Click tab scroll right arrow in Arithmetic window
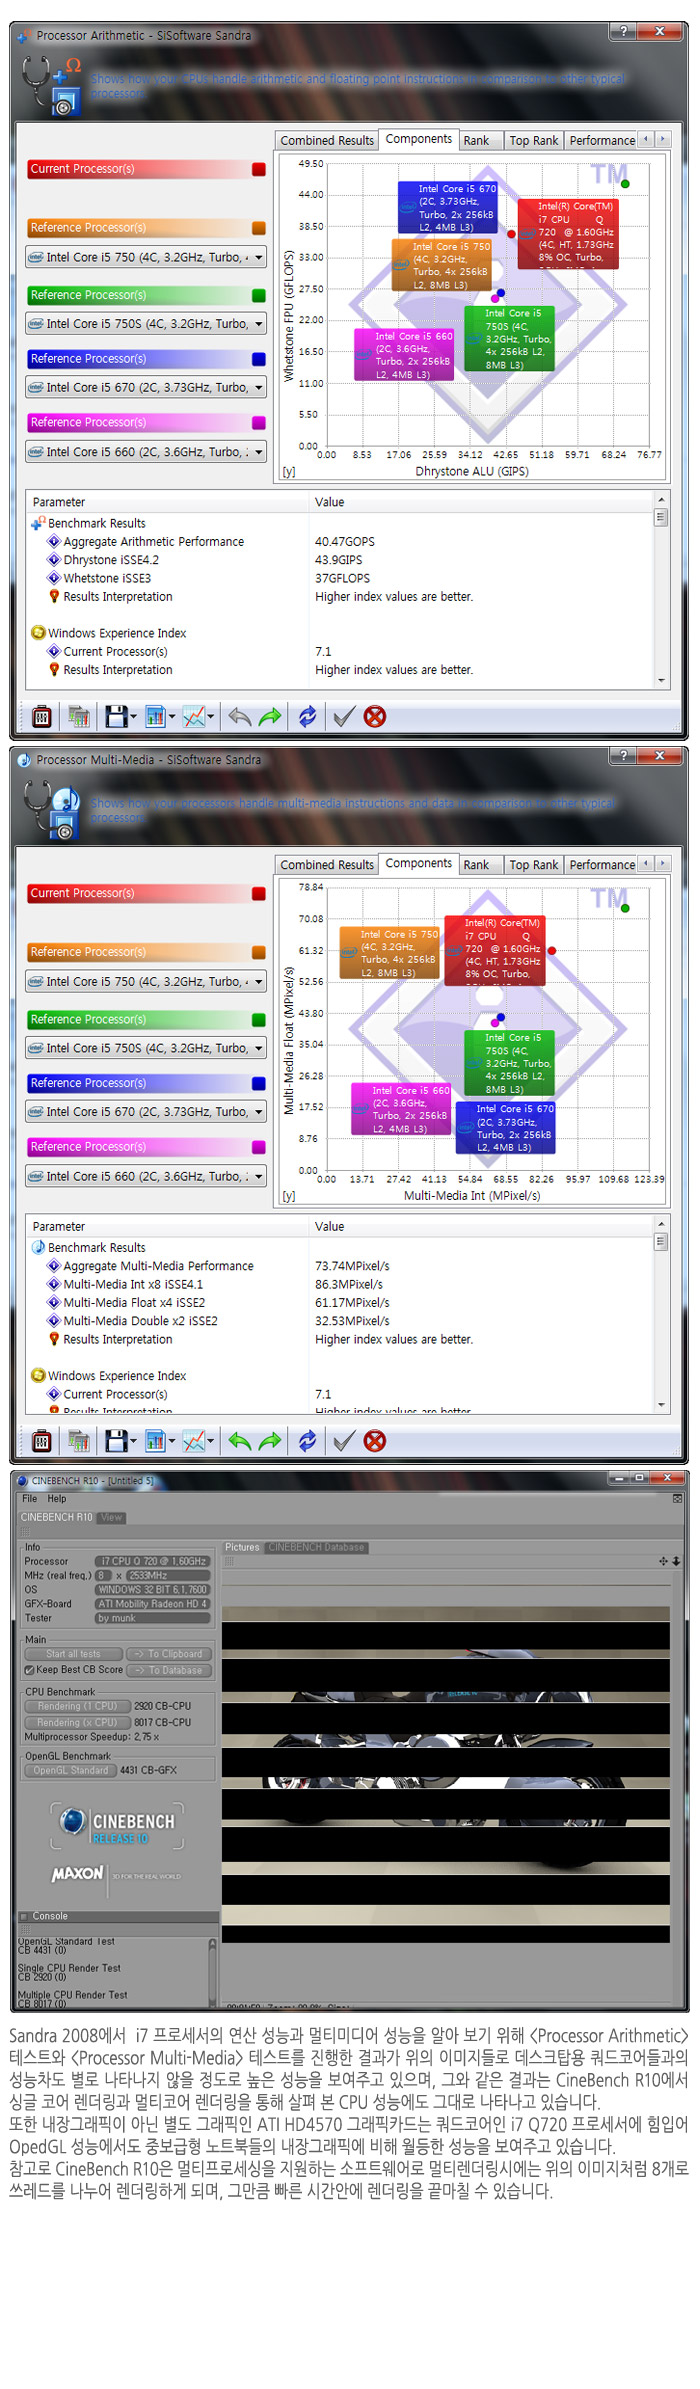Screen dimensions: 700x2389 [662, 139]
